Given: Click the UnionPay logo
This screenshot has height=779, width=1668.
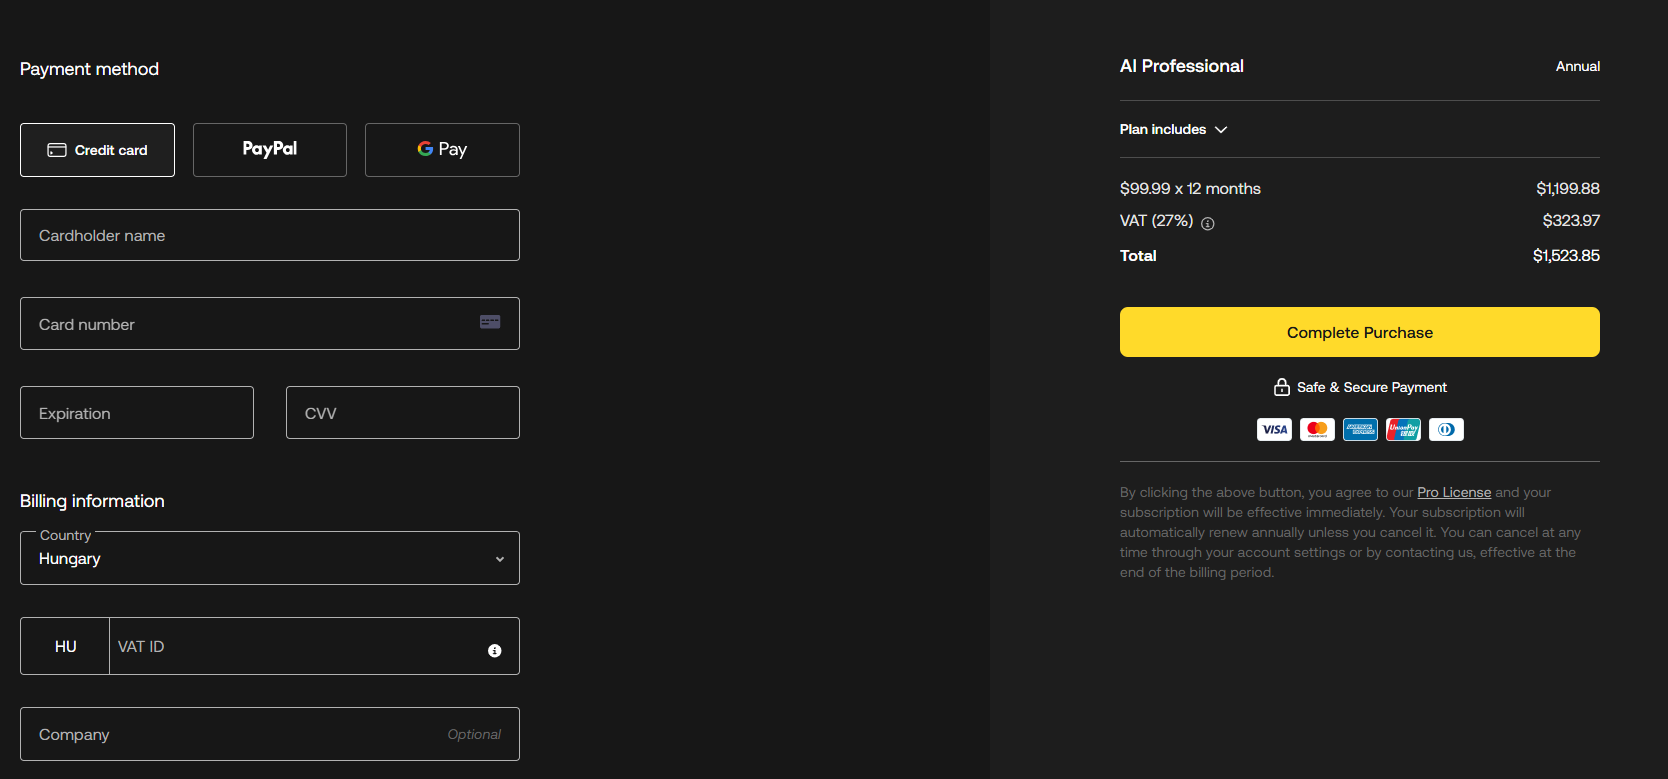Looking at the screenshot, I should [1403, 430].
